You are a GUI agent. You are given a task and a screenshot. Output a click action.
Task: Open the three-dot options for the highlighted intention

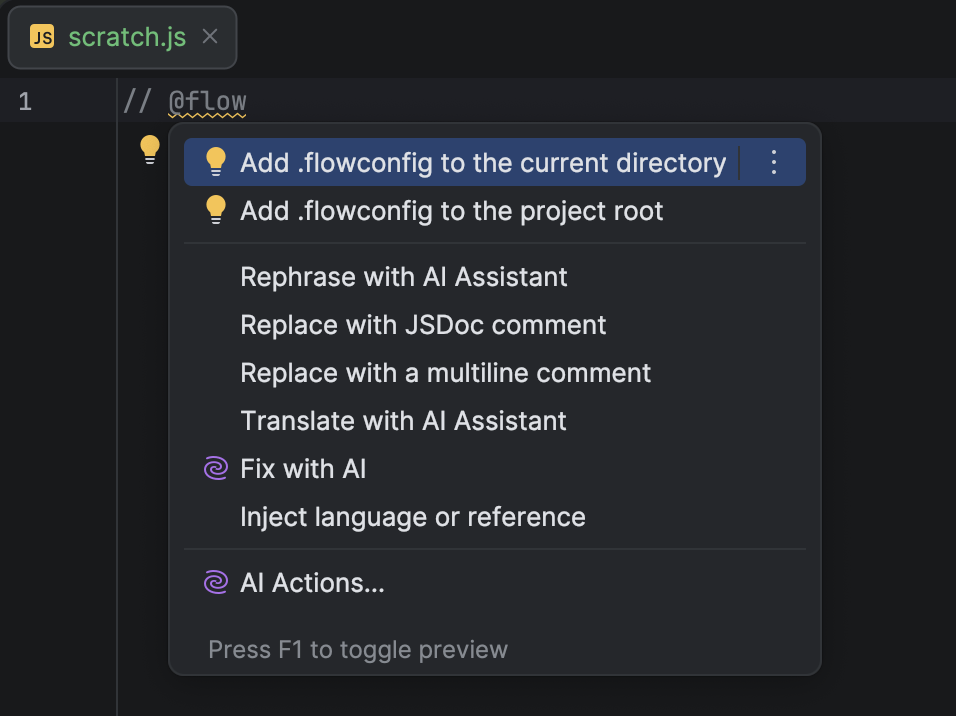(x=773, y=161)
